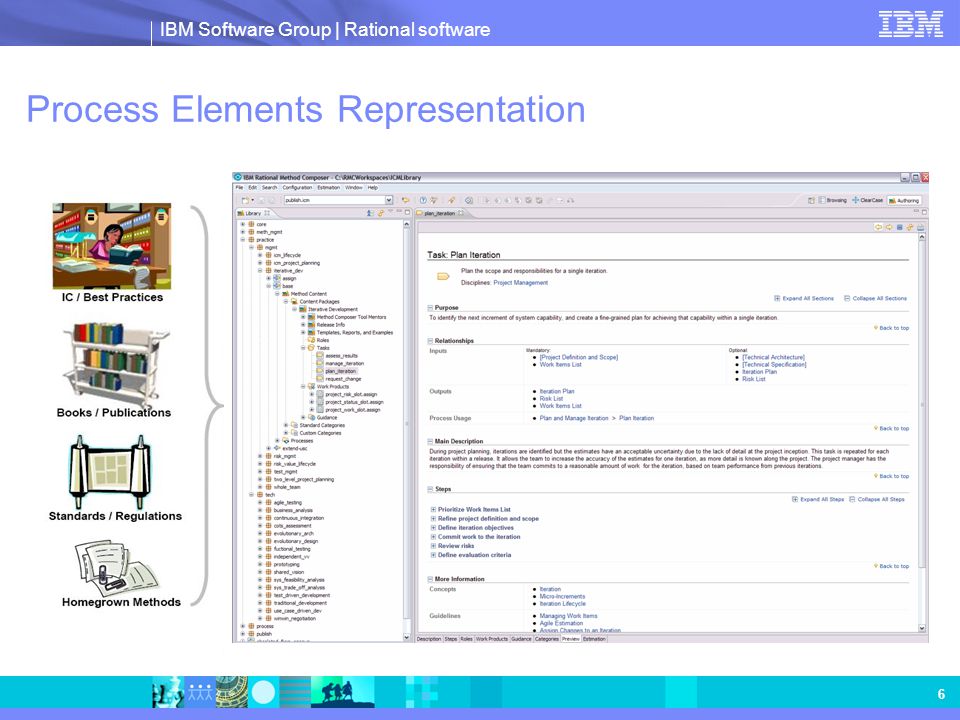Close the plan_iteration editor tab
This screenshot has height=720, width=960.
coord(460,213)
